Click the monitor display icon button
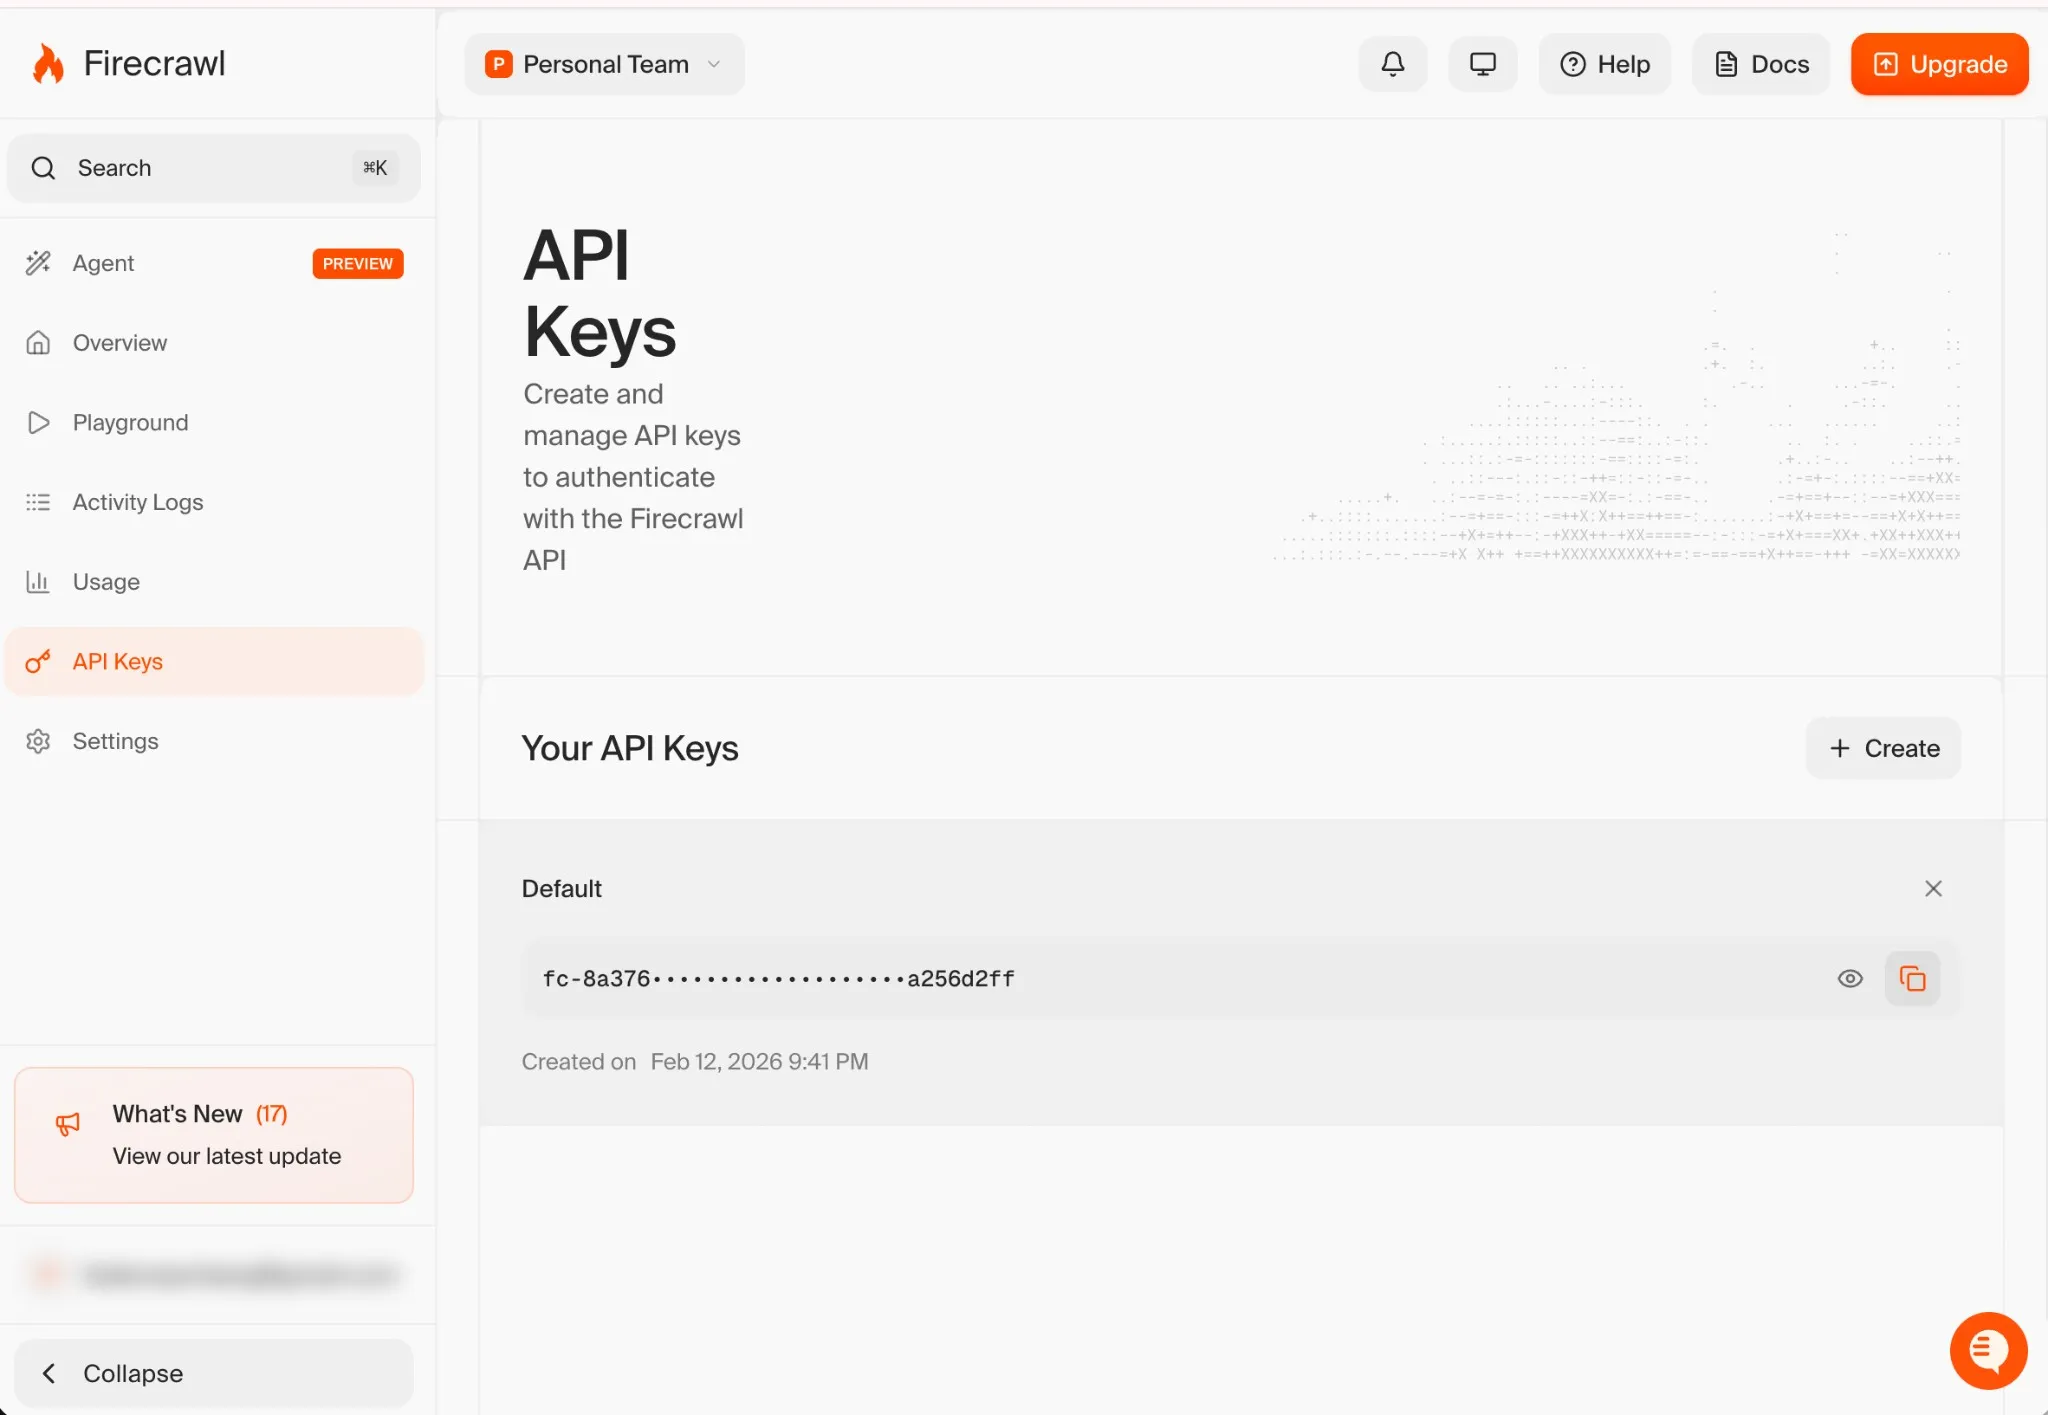The width and height of the screenshot is (2048, 1415). pyautogui.click(x=1482, y=64)
